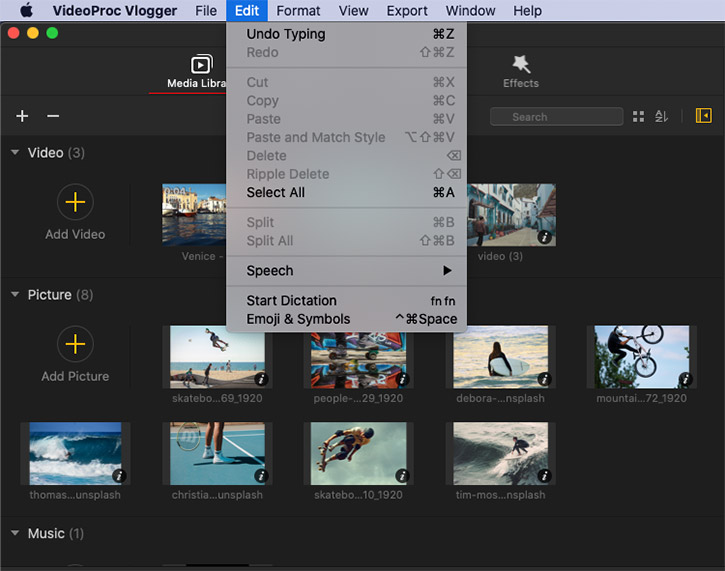Collapse the Music section
This screenshot has width=725, height=571.
(x=15, y=534)
